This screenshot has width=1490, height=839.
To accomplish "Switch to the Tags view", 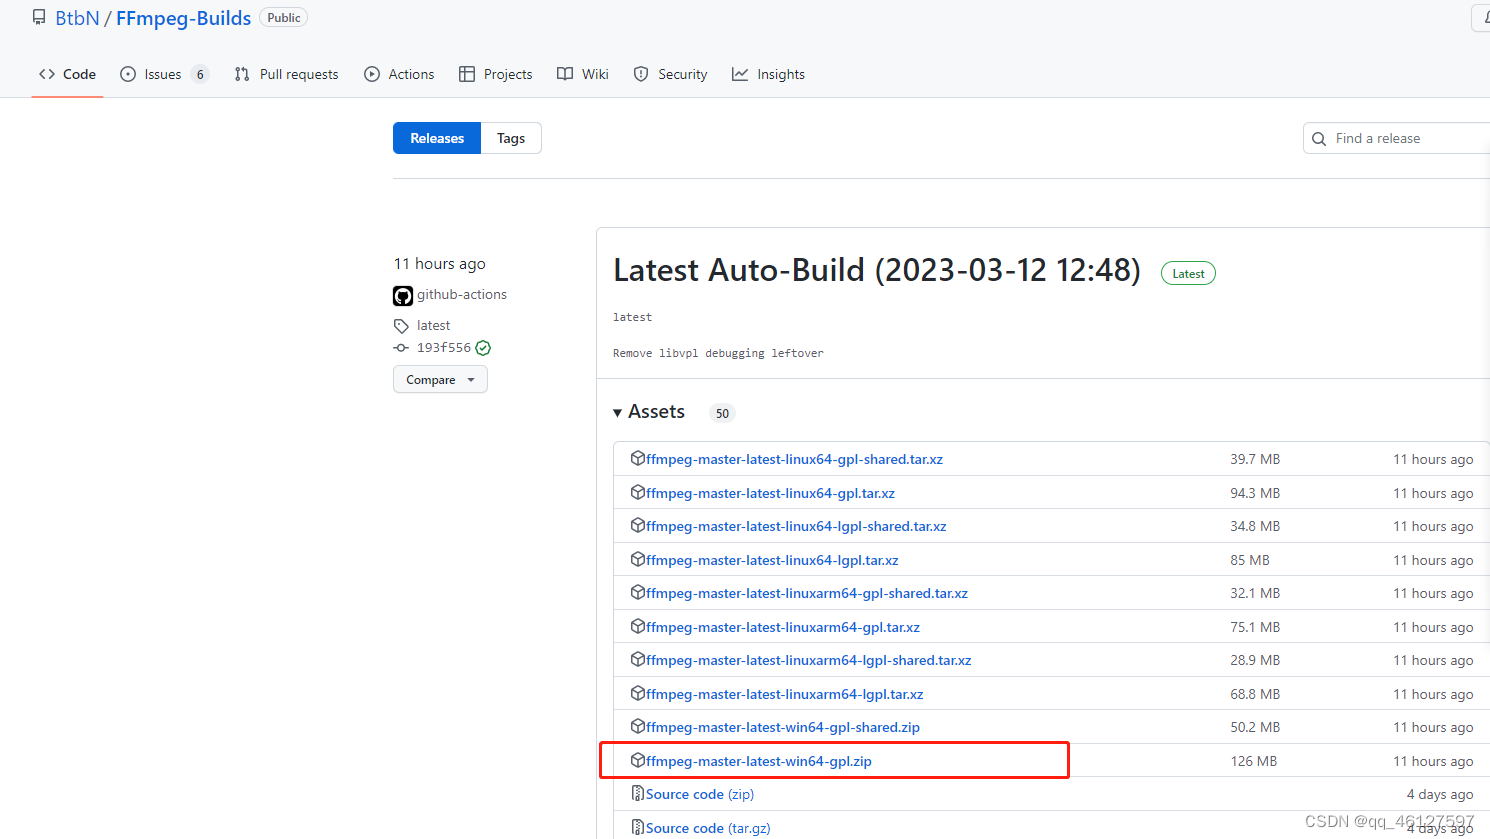I will (x=511, y=138).
